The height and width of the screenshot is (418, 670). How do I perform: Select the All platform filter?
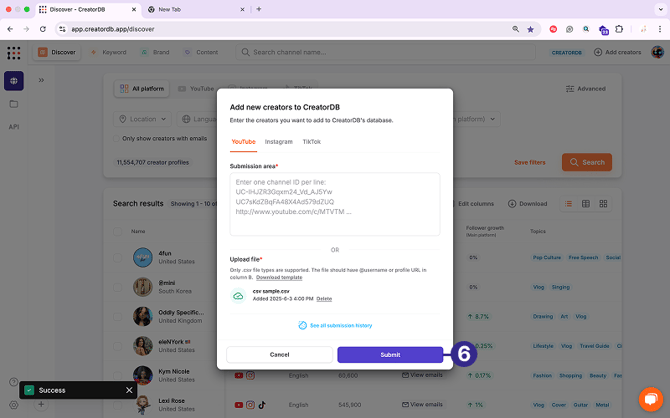pos(142,88)
